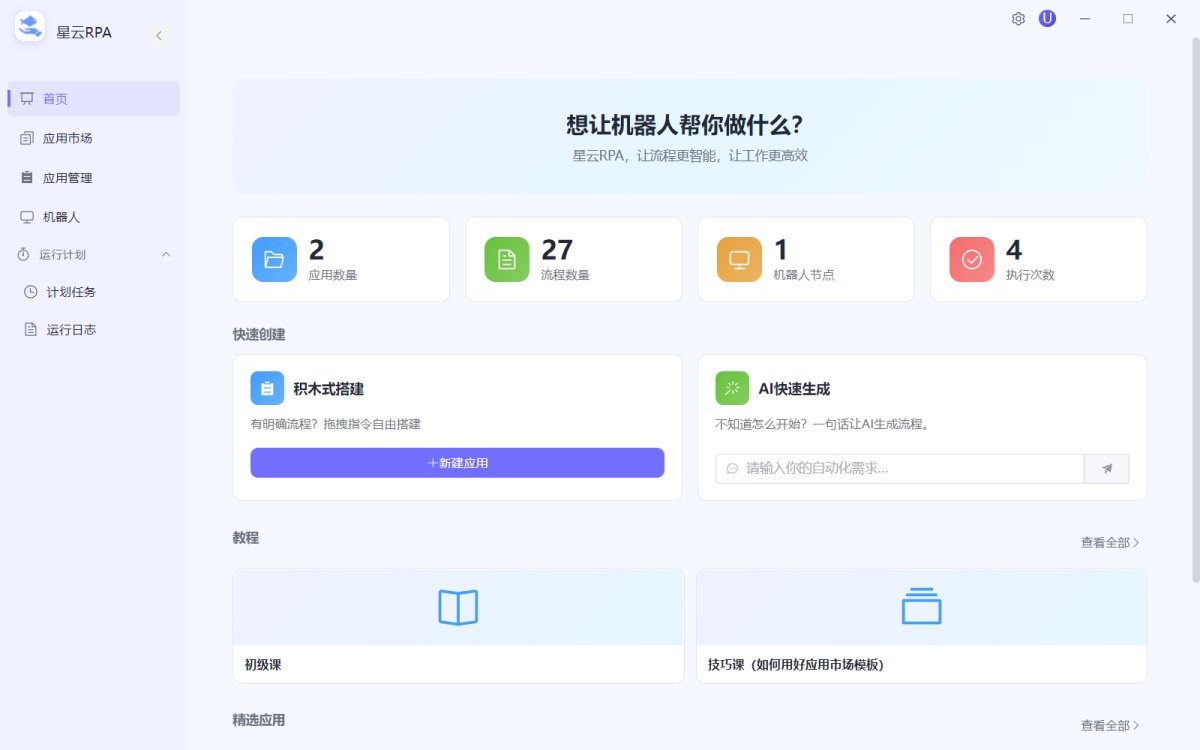This screenshot has width=1200, height=750.
Task: Collapse the sidebar with the left arrow
Action: 159,34
